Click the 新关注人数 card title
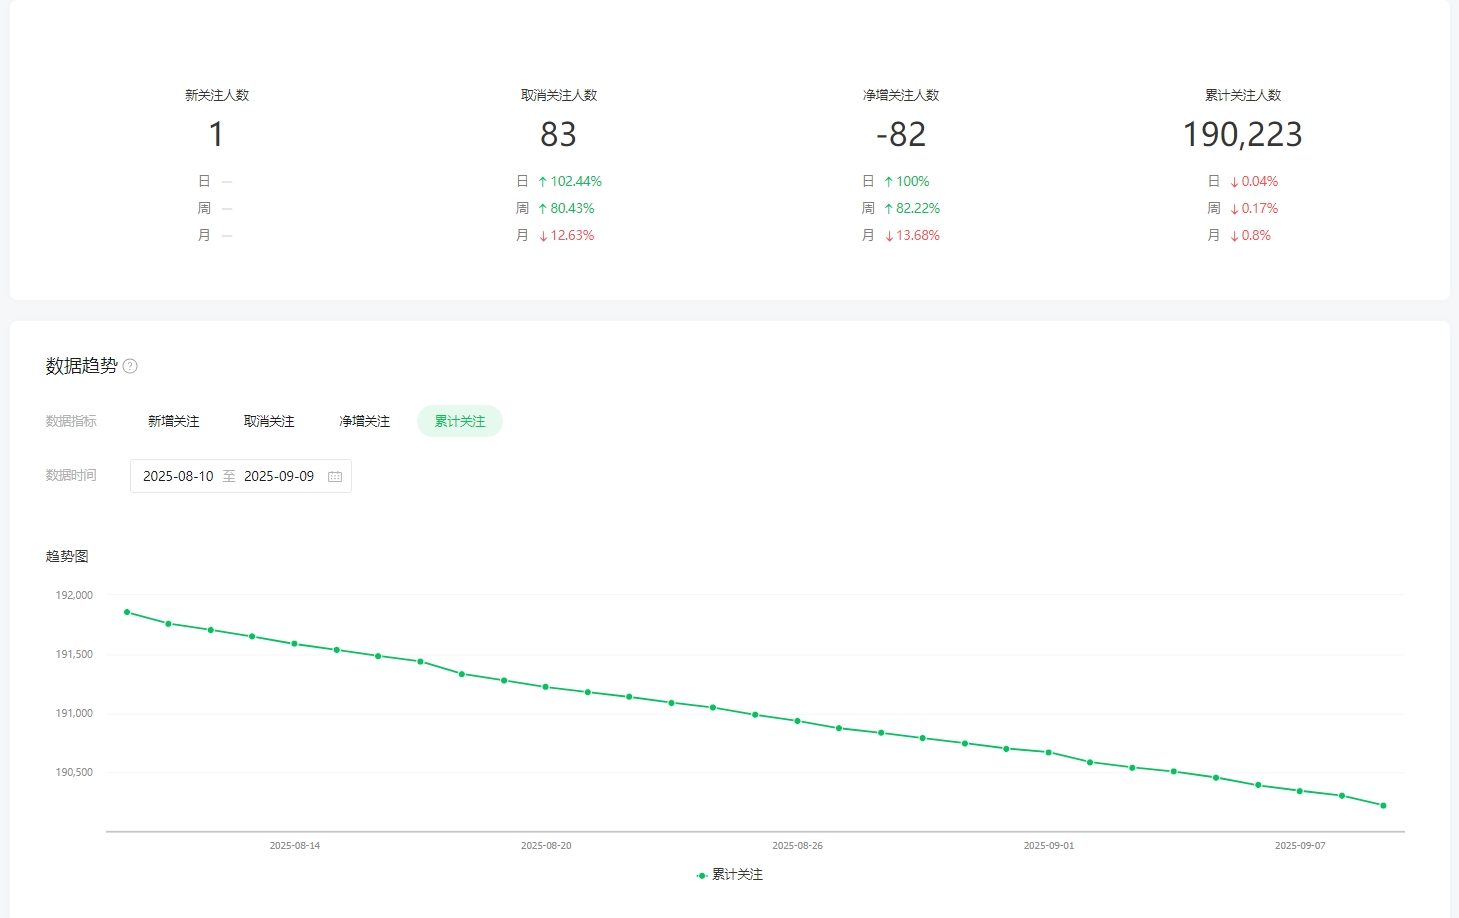Viewport: 1459px width, 918px height. coord(217,95)
